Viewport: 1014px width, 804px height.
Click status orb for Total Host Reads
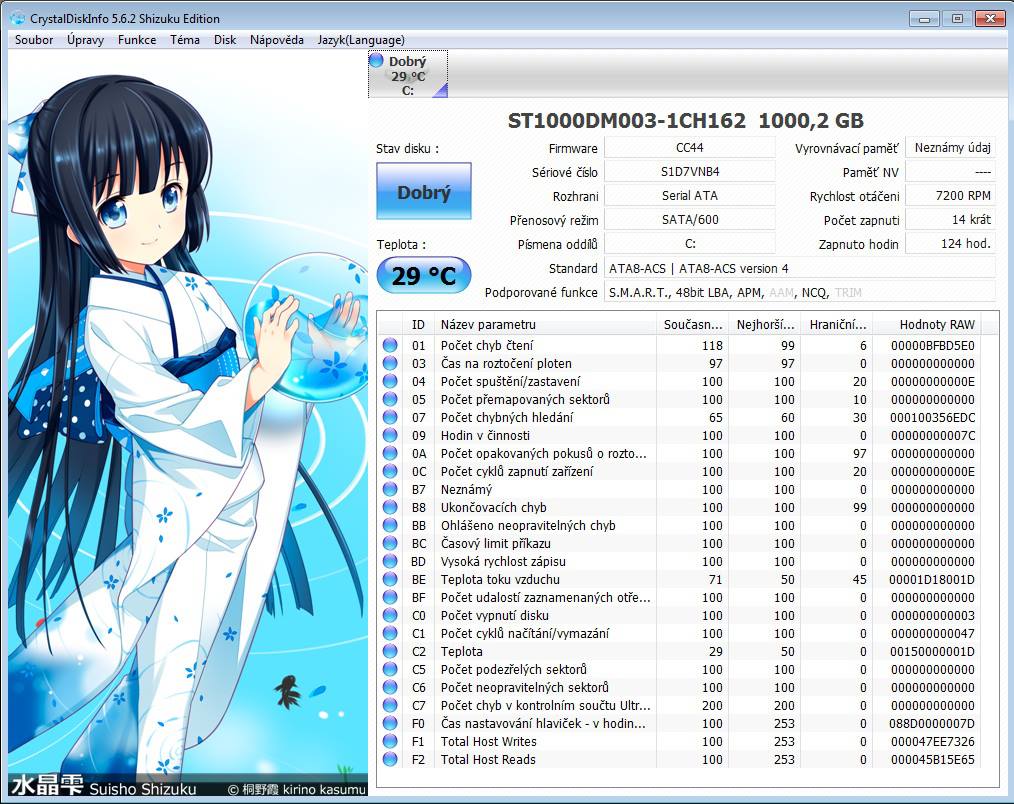[390, 759]
